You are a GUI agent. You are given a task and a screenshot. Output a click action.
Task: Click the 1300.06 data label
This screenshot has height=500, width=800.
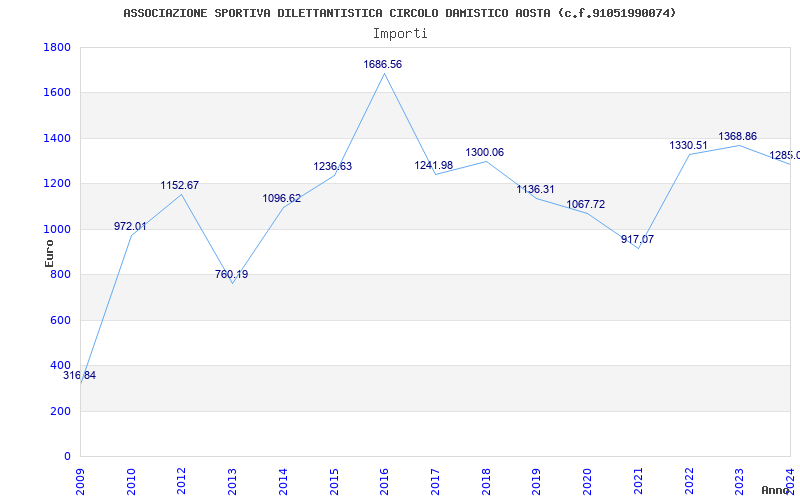485,152
